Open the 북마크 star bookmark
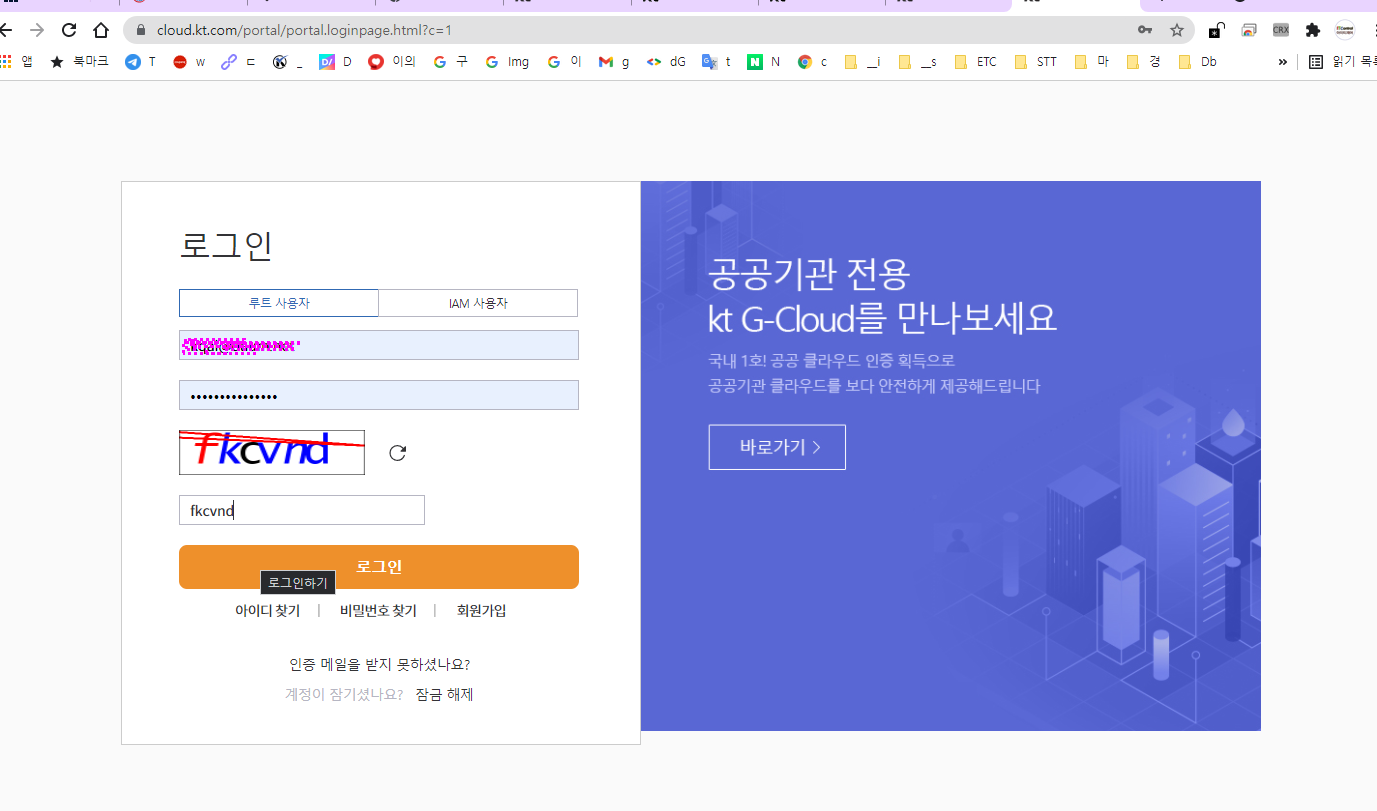 tap(79, 62)
